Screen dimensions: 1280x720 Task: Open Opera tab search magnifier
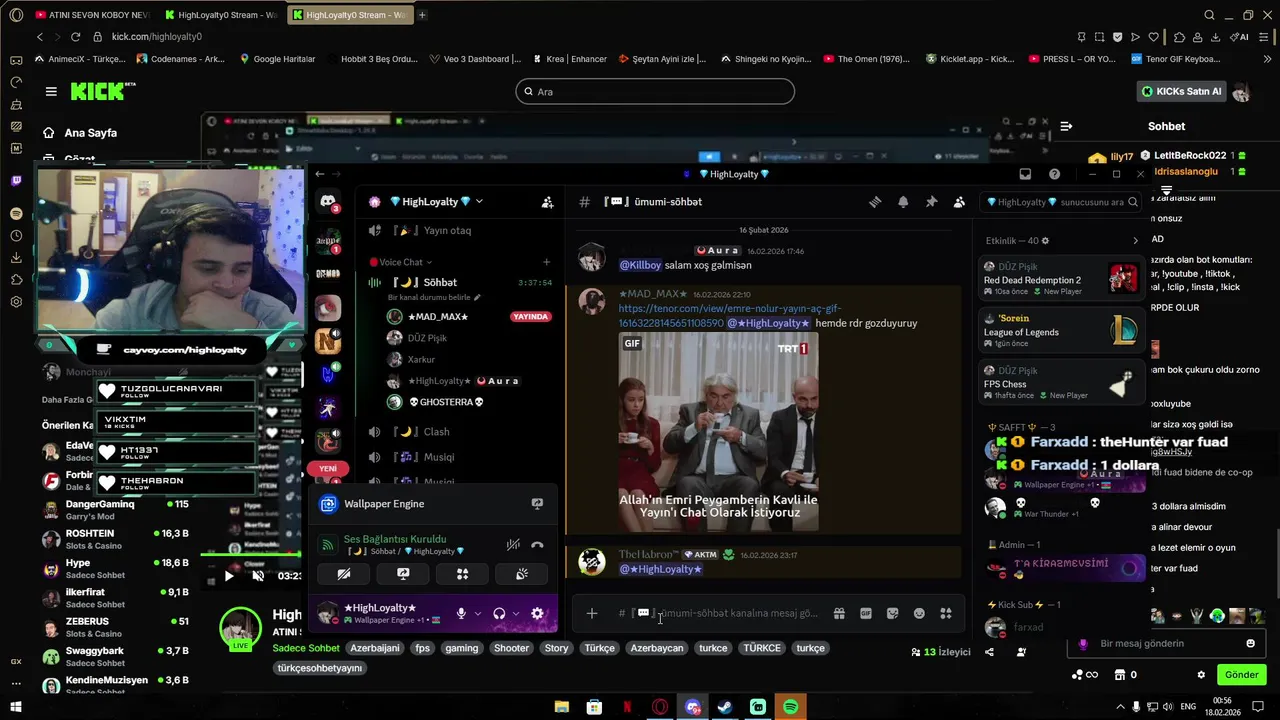pyautogui.click(x=1209, y=15)
